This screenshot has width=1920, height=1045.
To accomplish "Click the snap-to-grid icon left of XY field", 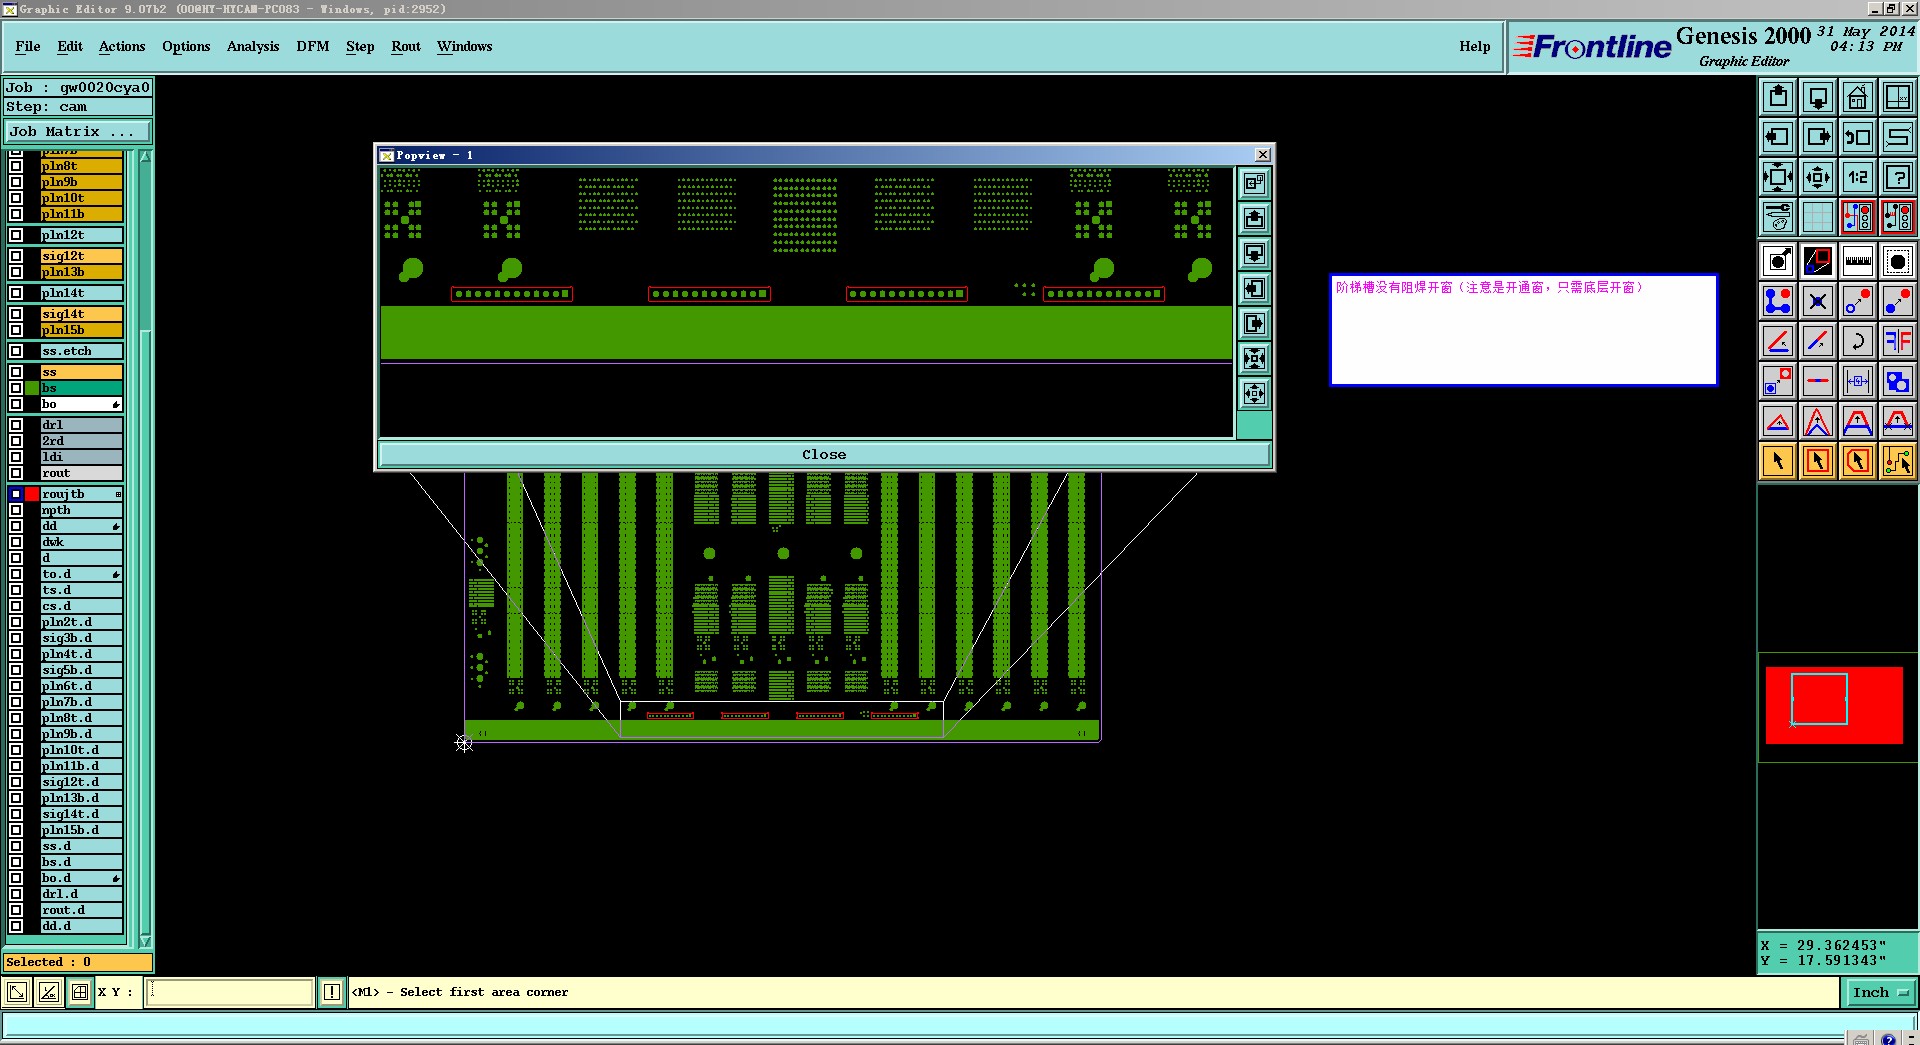I will (80, 992).
